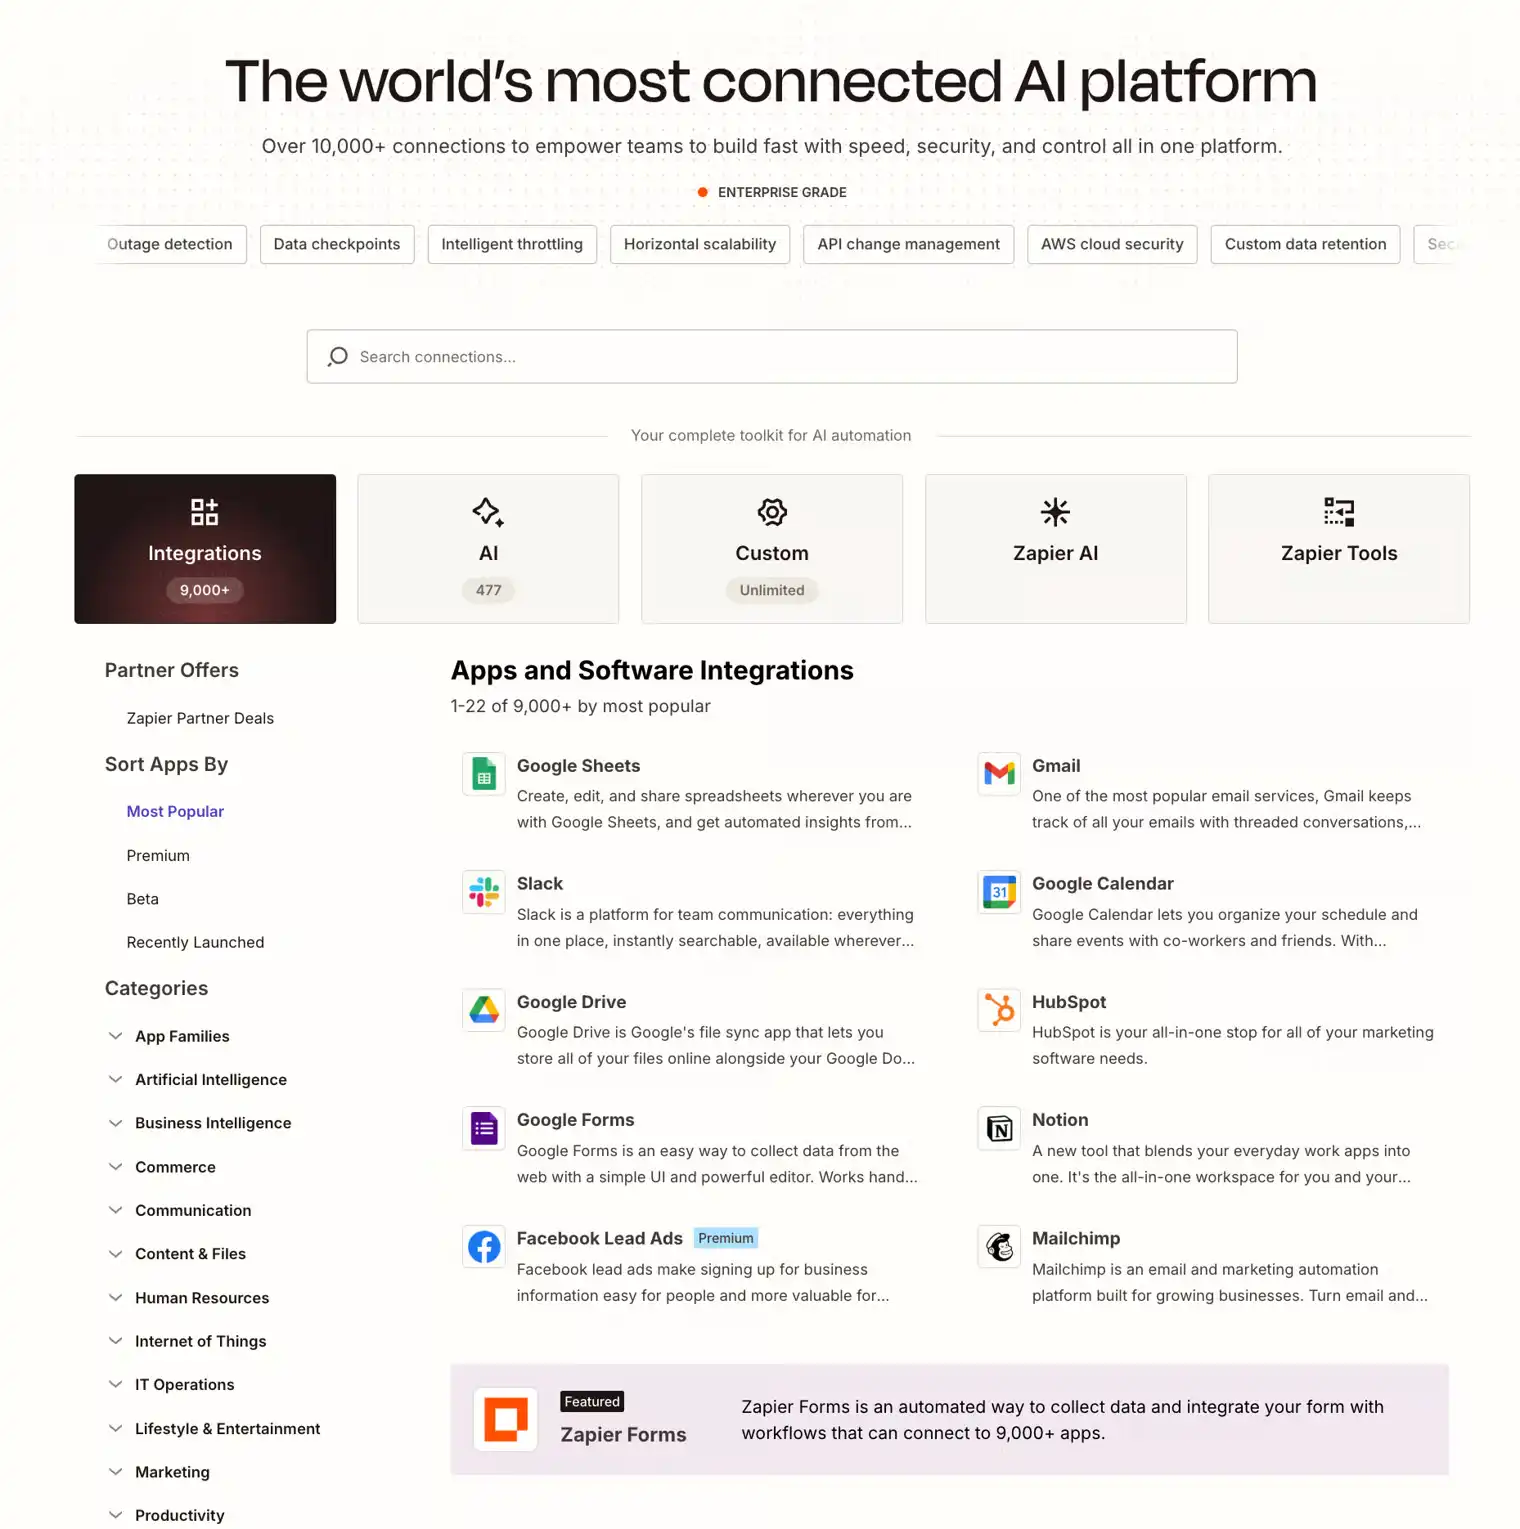Click the Zapier Forms orange icon
Image resolution: width=1520 pixels, height=1529 pixels.
(506, 1419)
